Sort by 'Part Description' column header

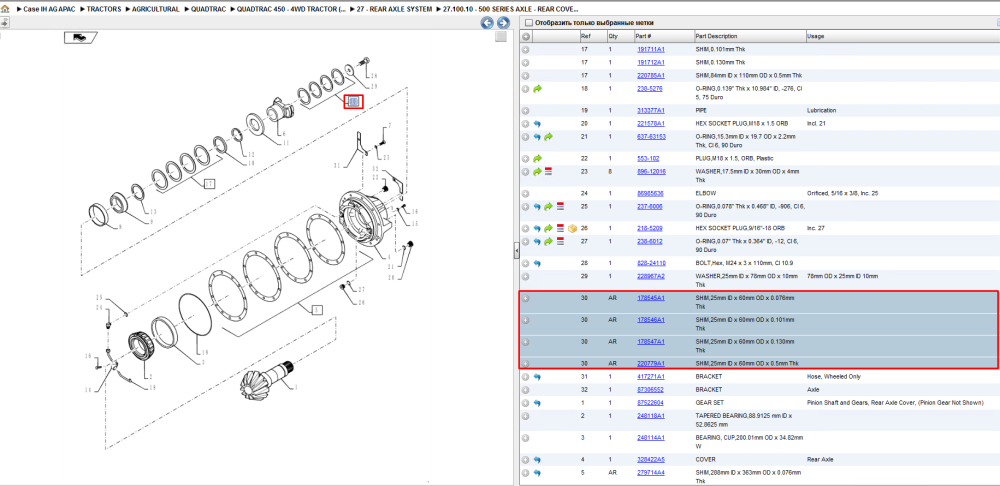750,36
